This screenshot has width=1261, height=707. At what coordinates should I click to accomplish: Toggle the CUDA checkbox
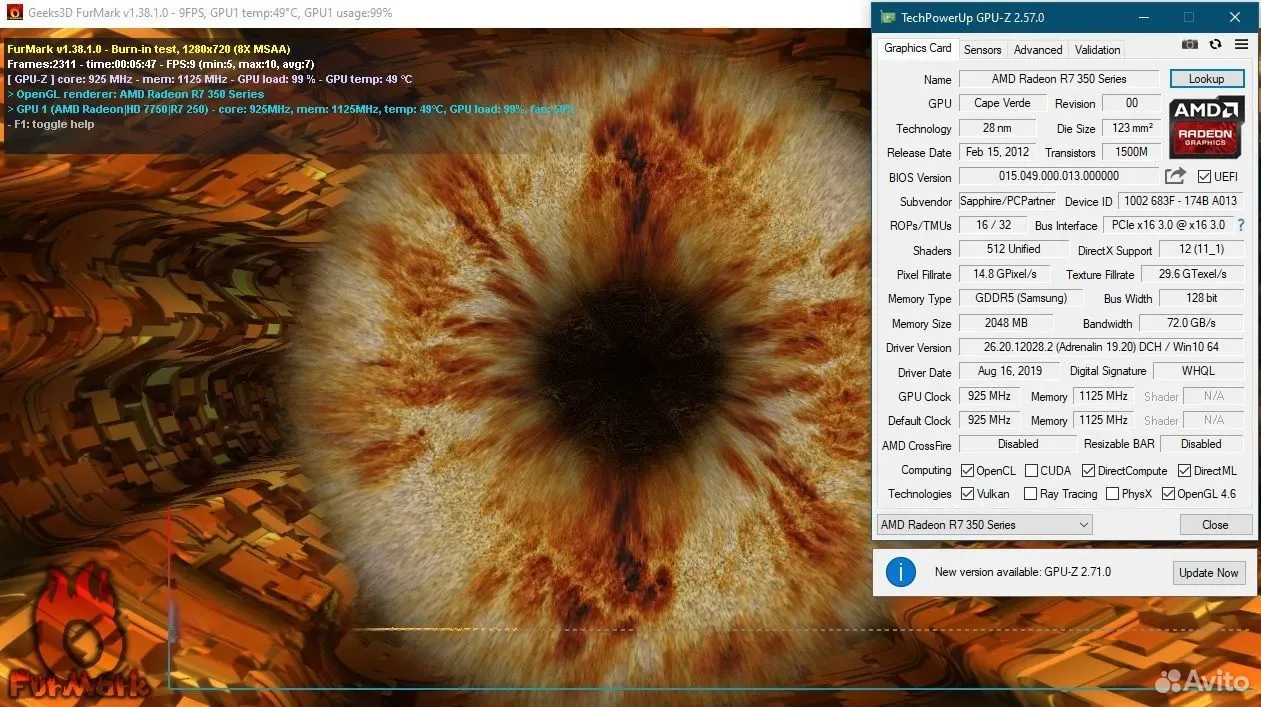click(1031, 471)
